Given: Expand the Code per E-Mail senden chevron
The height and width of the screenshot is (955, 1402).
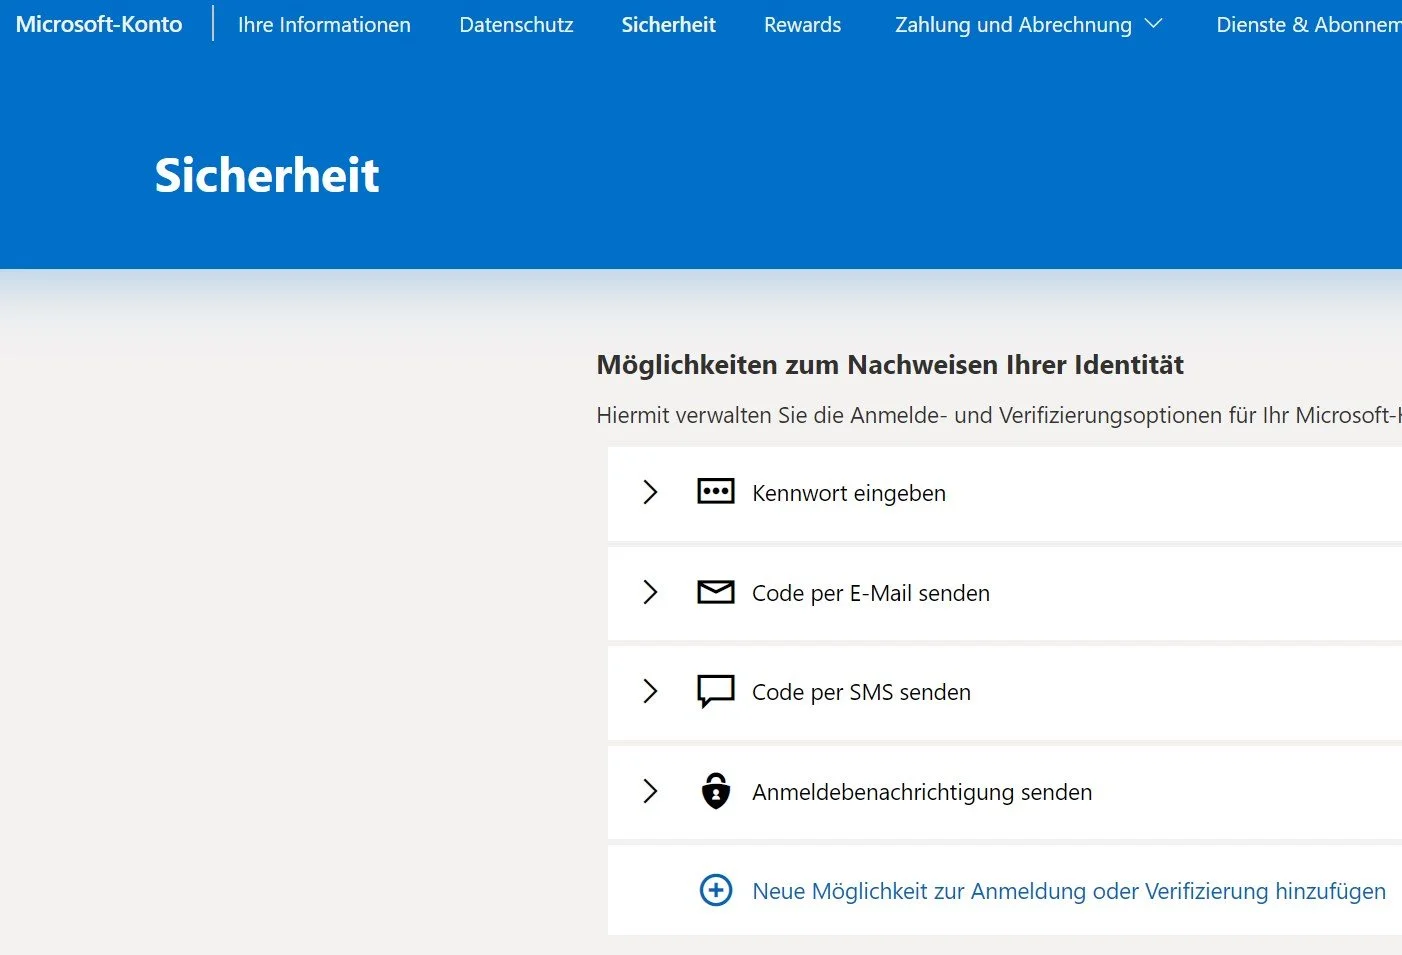Looking at the screenshot, I should (650, 592).
